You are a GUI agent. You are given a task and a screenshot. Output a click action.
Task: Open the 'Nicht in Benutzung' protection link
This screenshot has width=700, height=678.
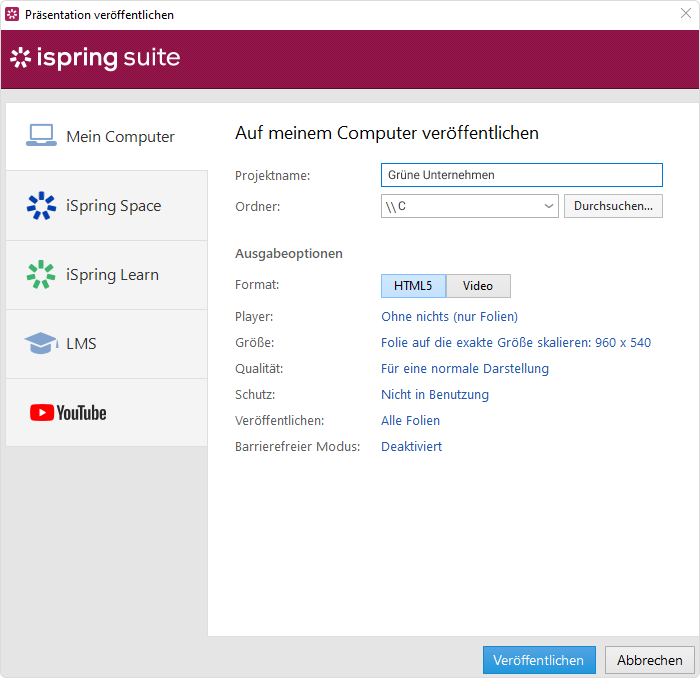pos(435,395)
